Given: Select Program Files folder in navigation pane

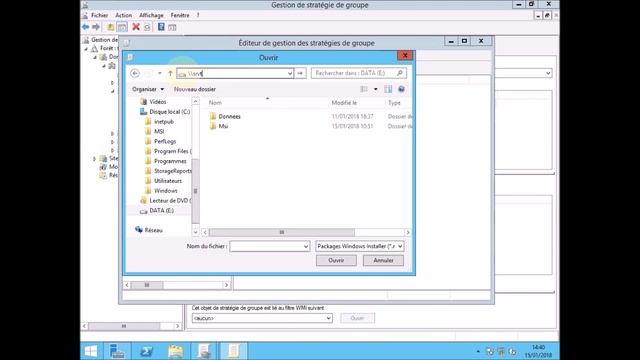Looking at the screenshot, I should 168,151.
